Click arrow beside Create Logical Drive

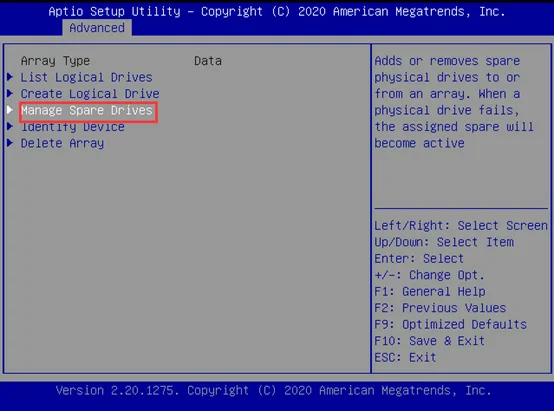(x=10, y=93)
